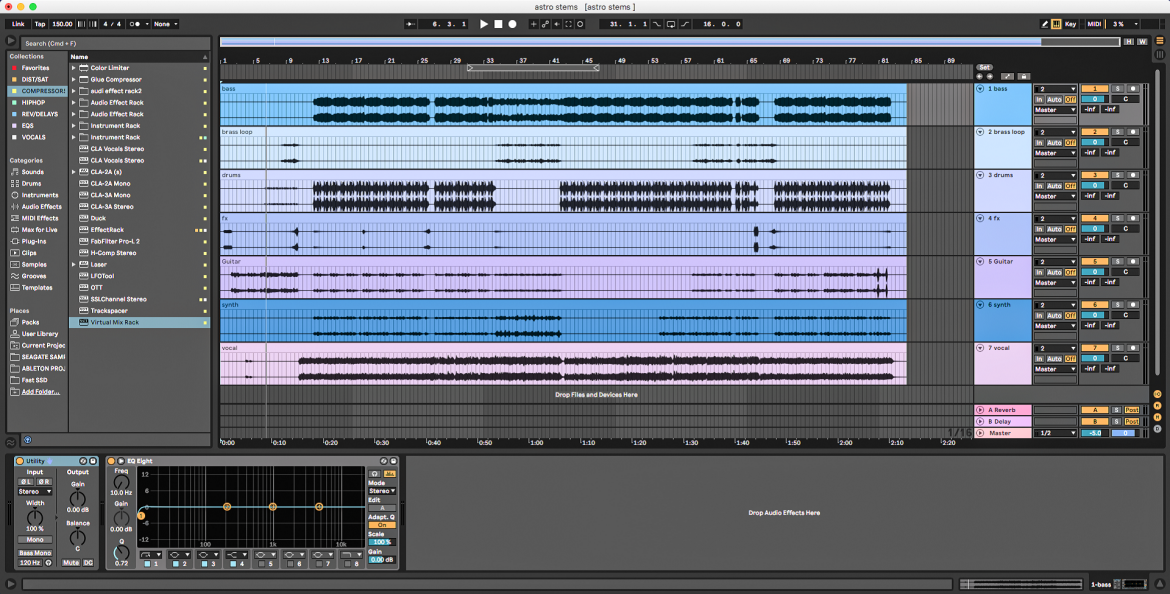This screenshot has height=594, width=1170.
Task: Click the Link button
Action: (18, 24)
